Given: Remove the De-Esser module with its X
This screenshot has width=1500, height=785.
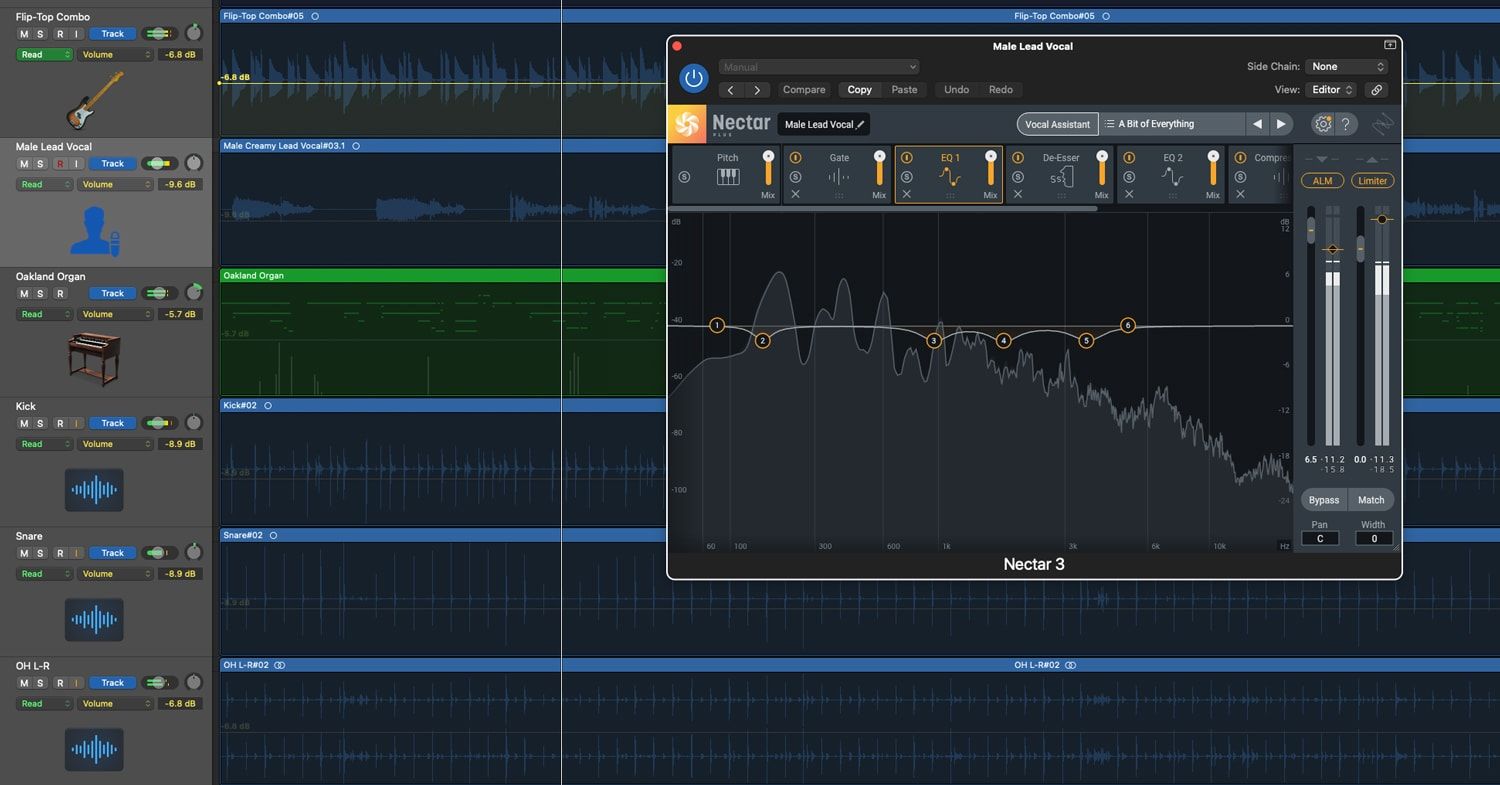Looking at the screenshot, I should 1018,194.
